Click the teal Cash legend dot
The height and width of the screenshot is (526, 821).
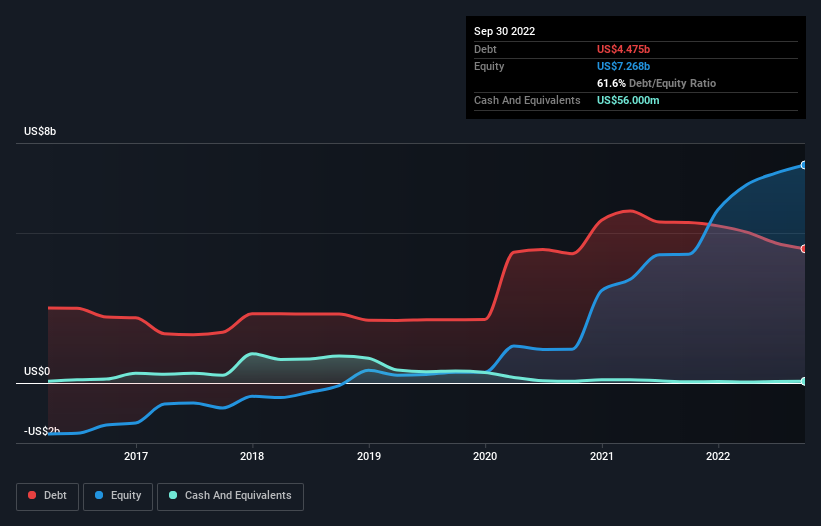[x=173, y=495]
